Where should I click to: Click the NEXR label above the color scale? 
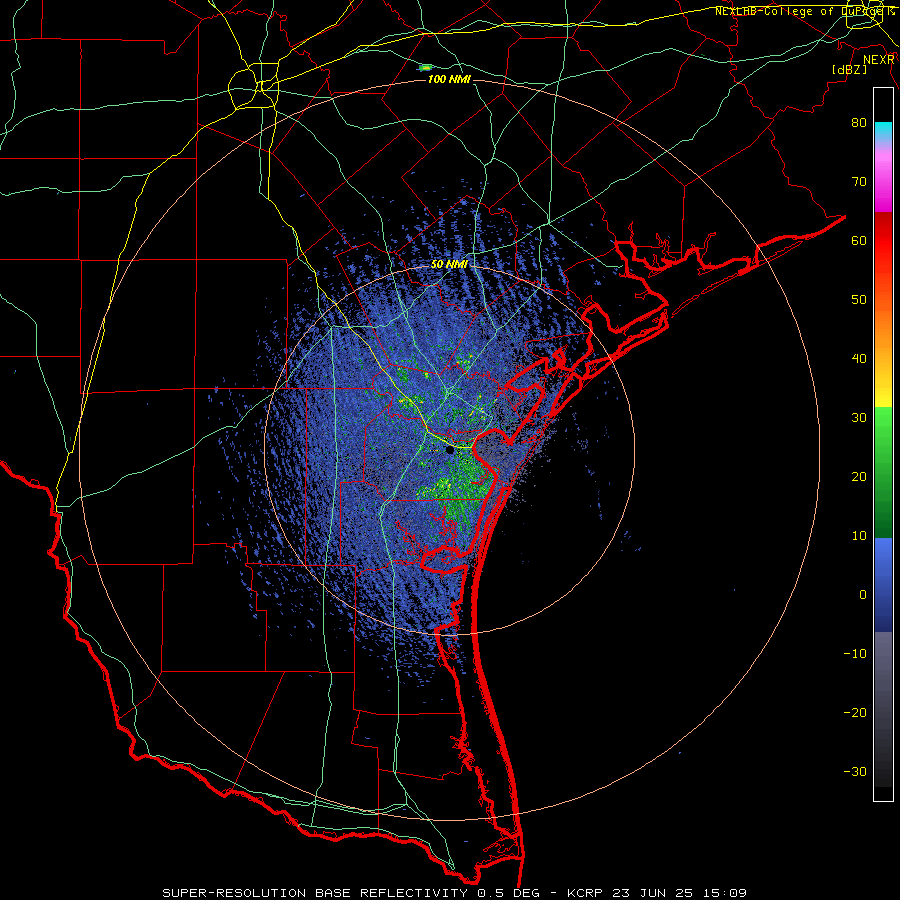point(878,59)
